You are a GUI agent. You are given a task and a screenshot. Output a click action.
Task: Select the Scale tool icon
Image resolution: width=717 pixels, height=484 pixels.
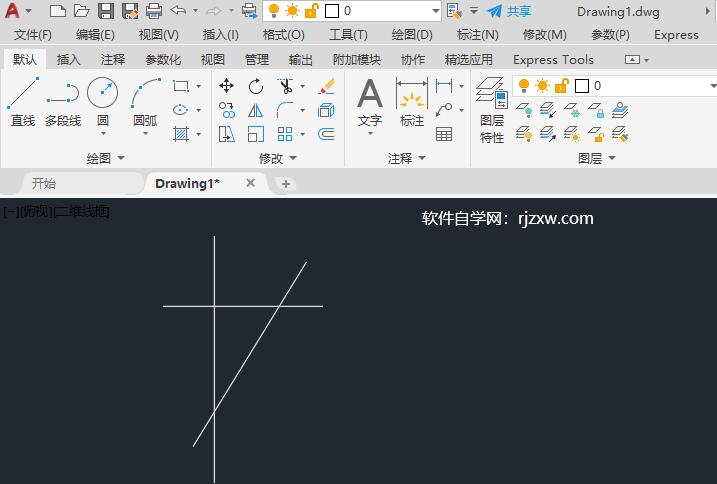tap(256, 134)
